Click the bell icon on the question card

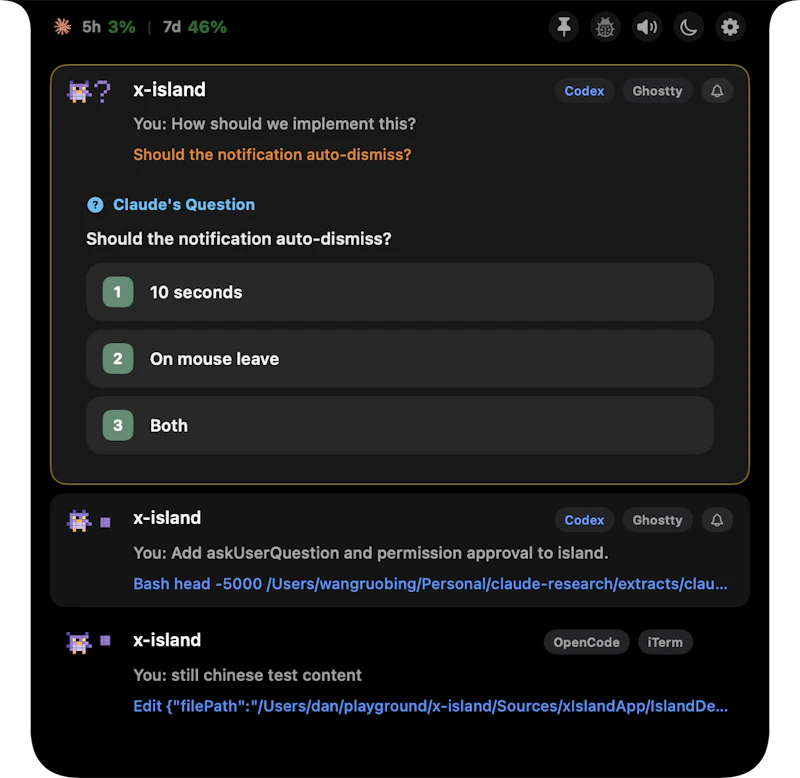point(717,91)
